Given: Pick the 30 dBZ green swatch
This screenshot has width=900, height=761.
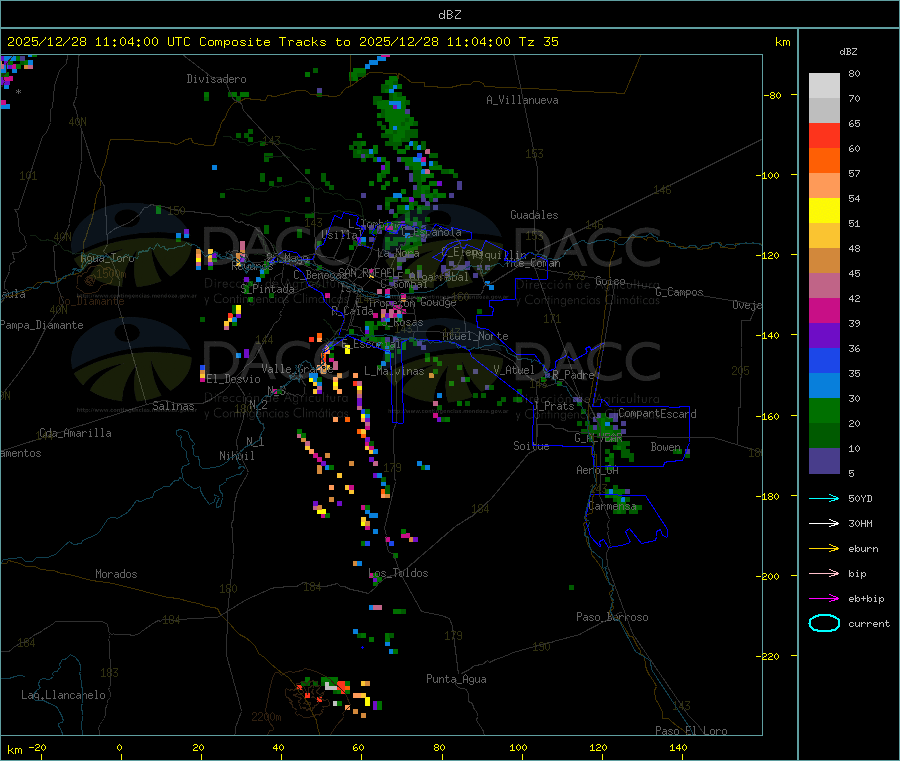Looking at the screenshot, I should point(824,410).
